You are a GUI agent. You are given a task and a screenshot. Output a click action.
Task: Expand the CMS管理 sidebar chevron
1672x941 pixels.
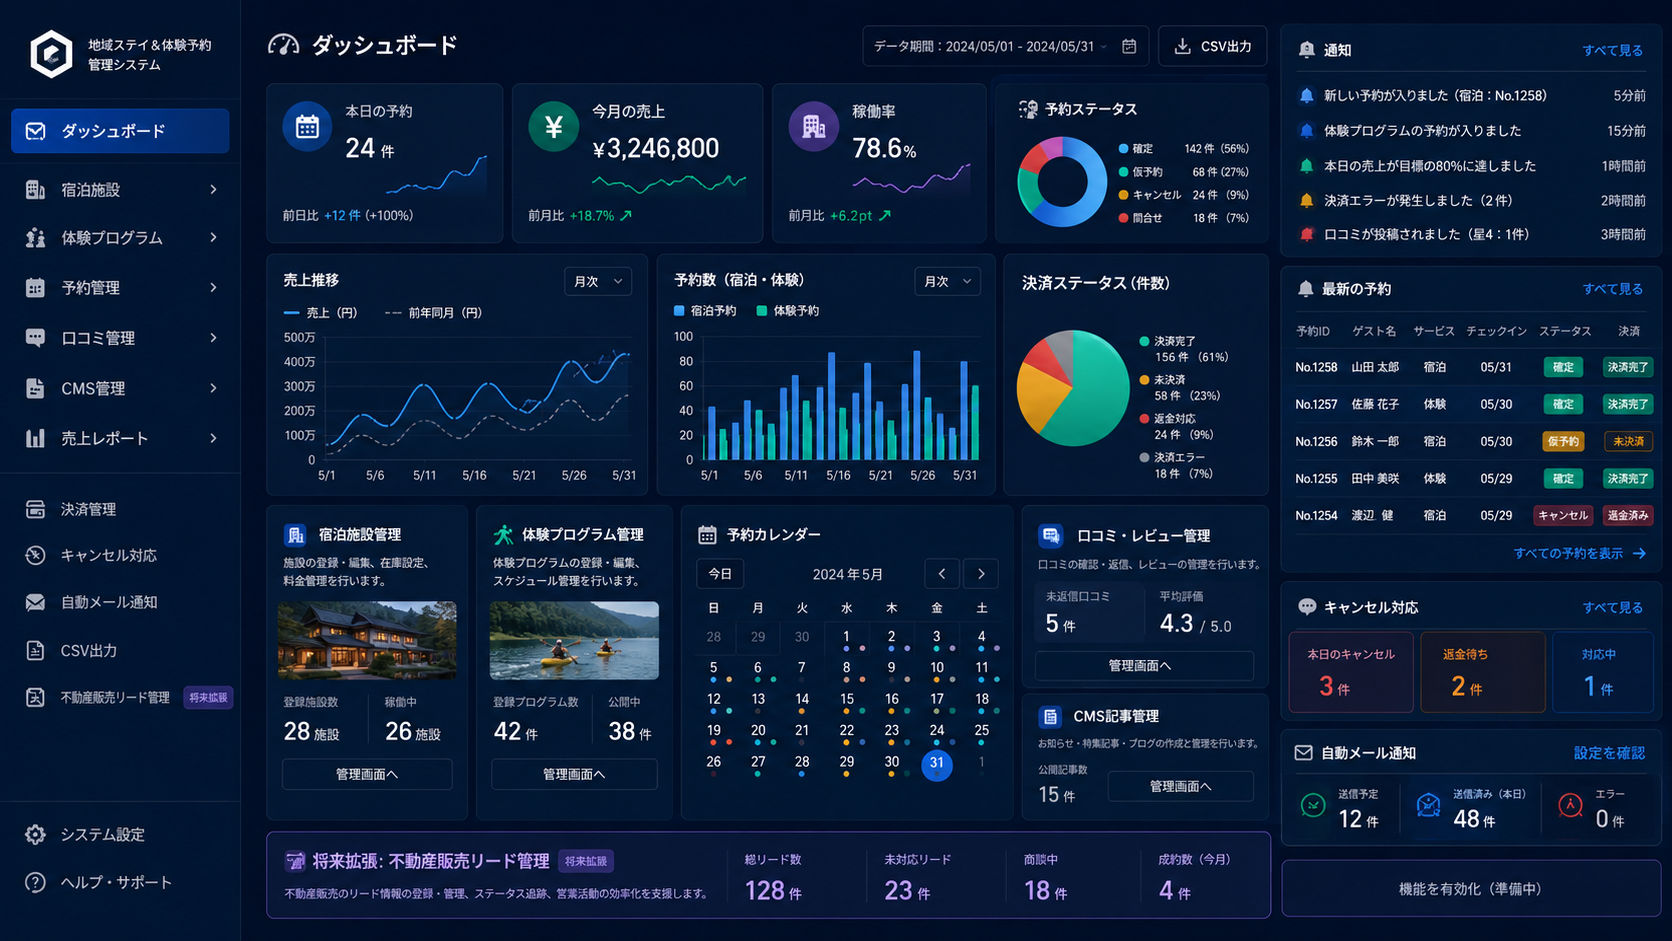[x=213, y=388]
